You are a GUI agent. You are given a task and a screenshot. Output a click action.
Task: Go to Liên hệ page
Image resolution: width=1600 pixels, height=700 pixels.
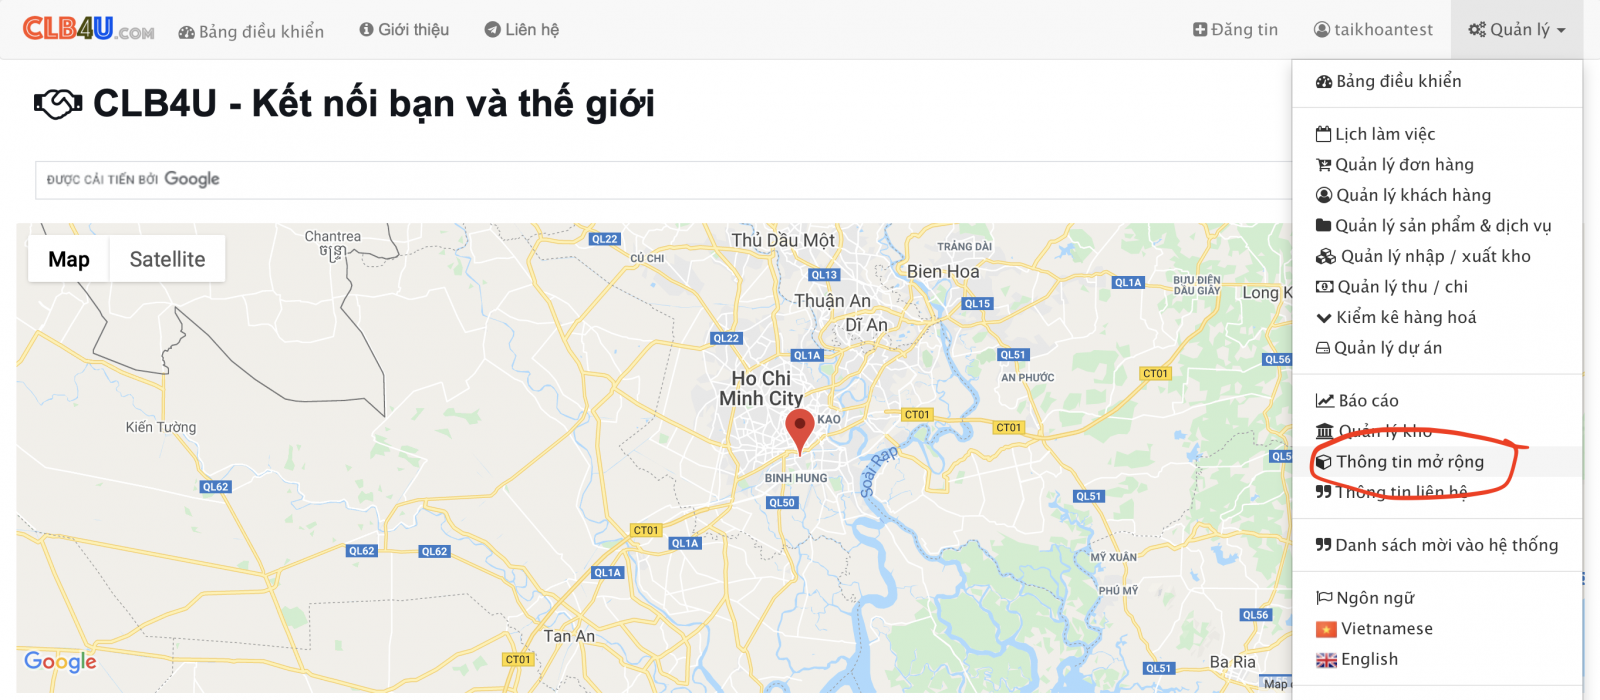pos(522,30)
